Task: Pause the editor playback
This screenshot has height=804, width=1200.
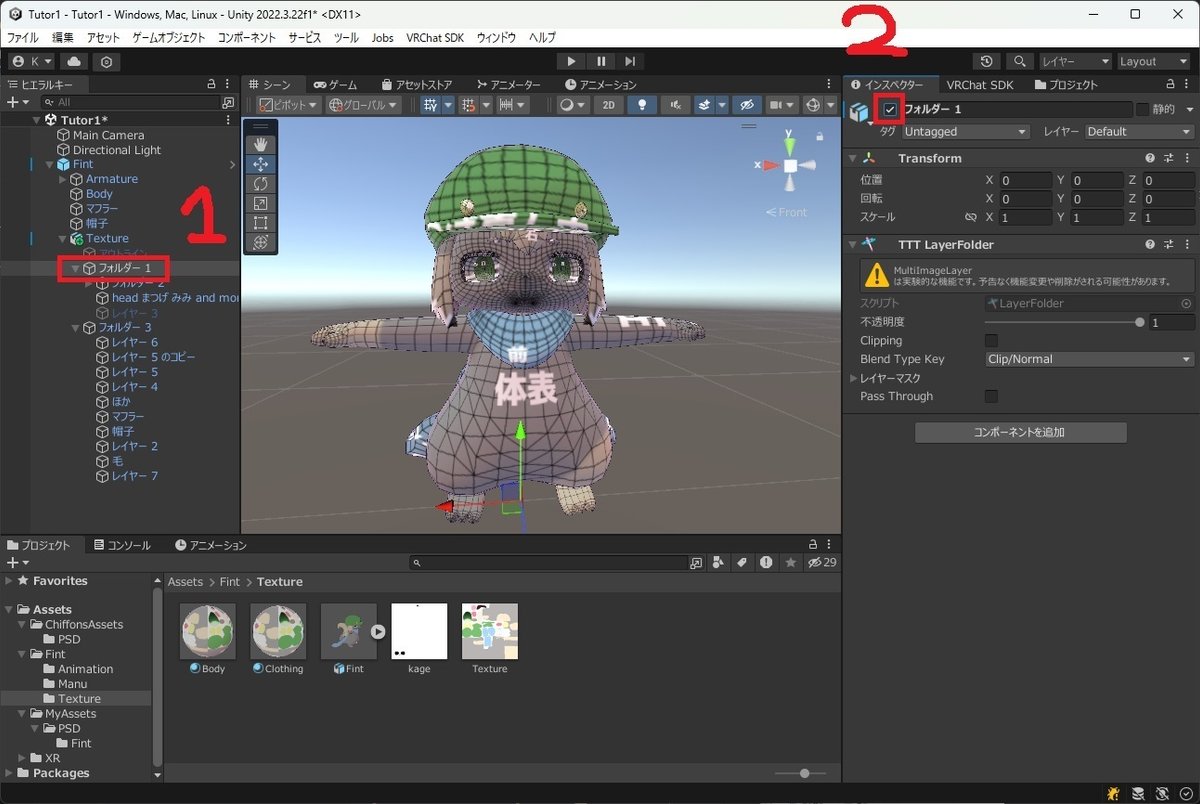Action: point(600,62)
